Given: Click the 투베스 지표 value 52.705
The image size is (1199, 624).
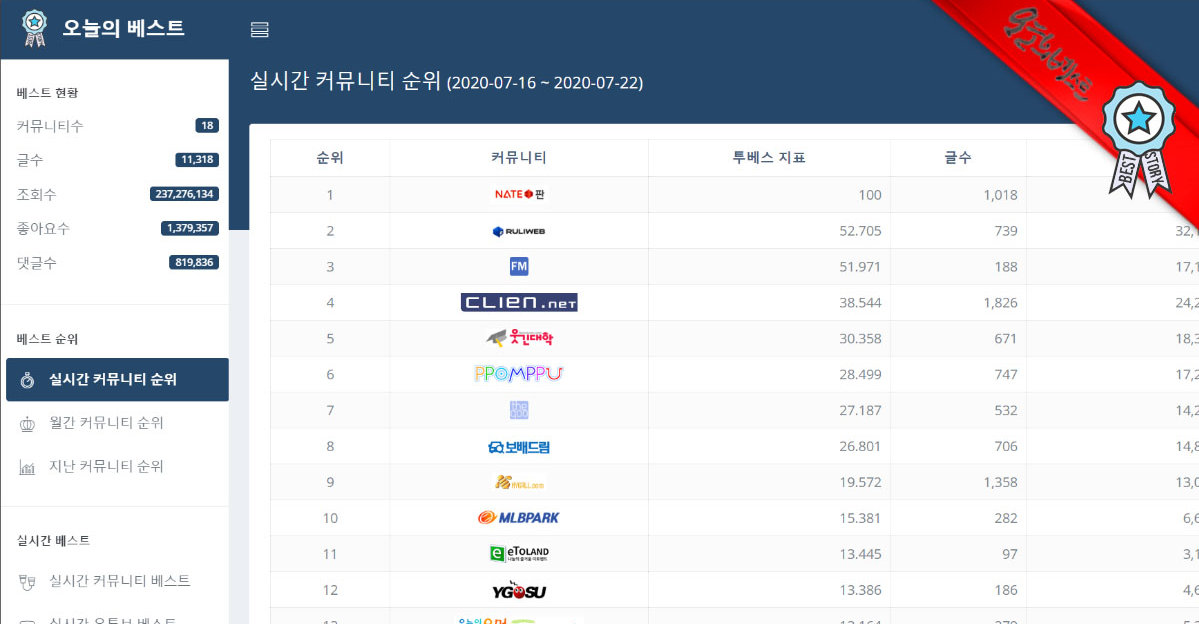Looking at the screenshot, I should click(860, 231).
